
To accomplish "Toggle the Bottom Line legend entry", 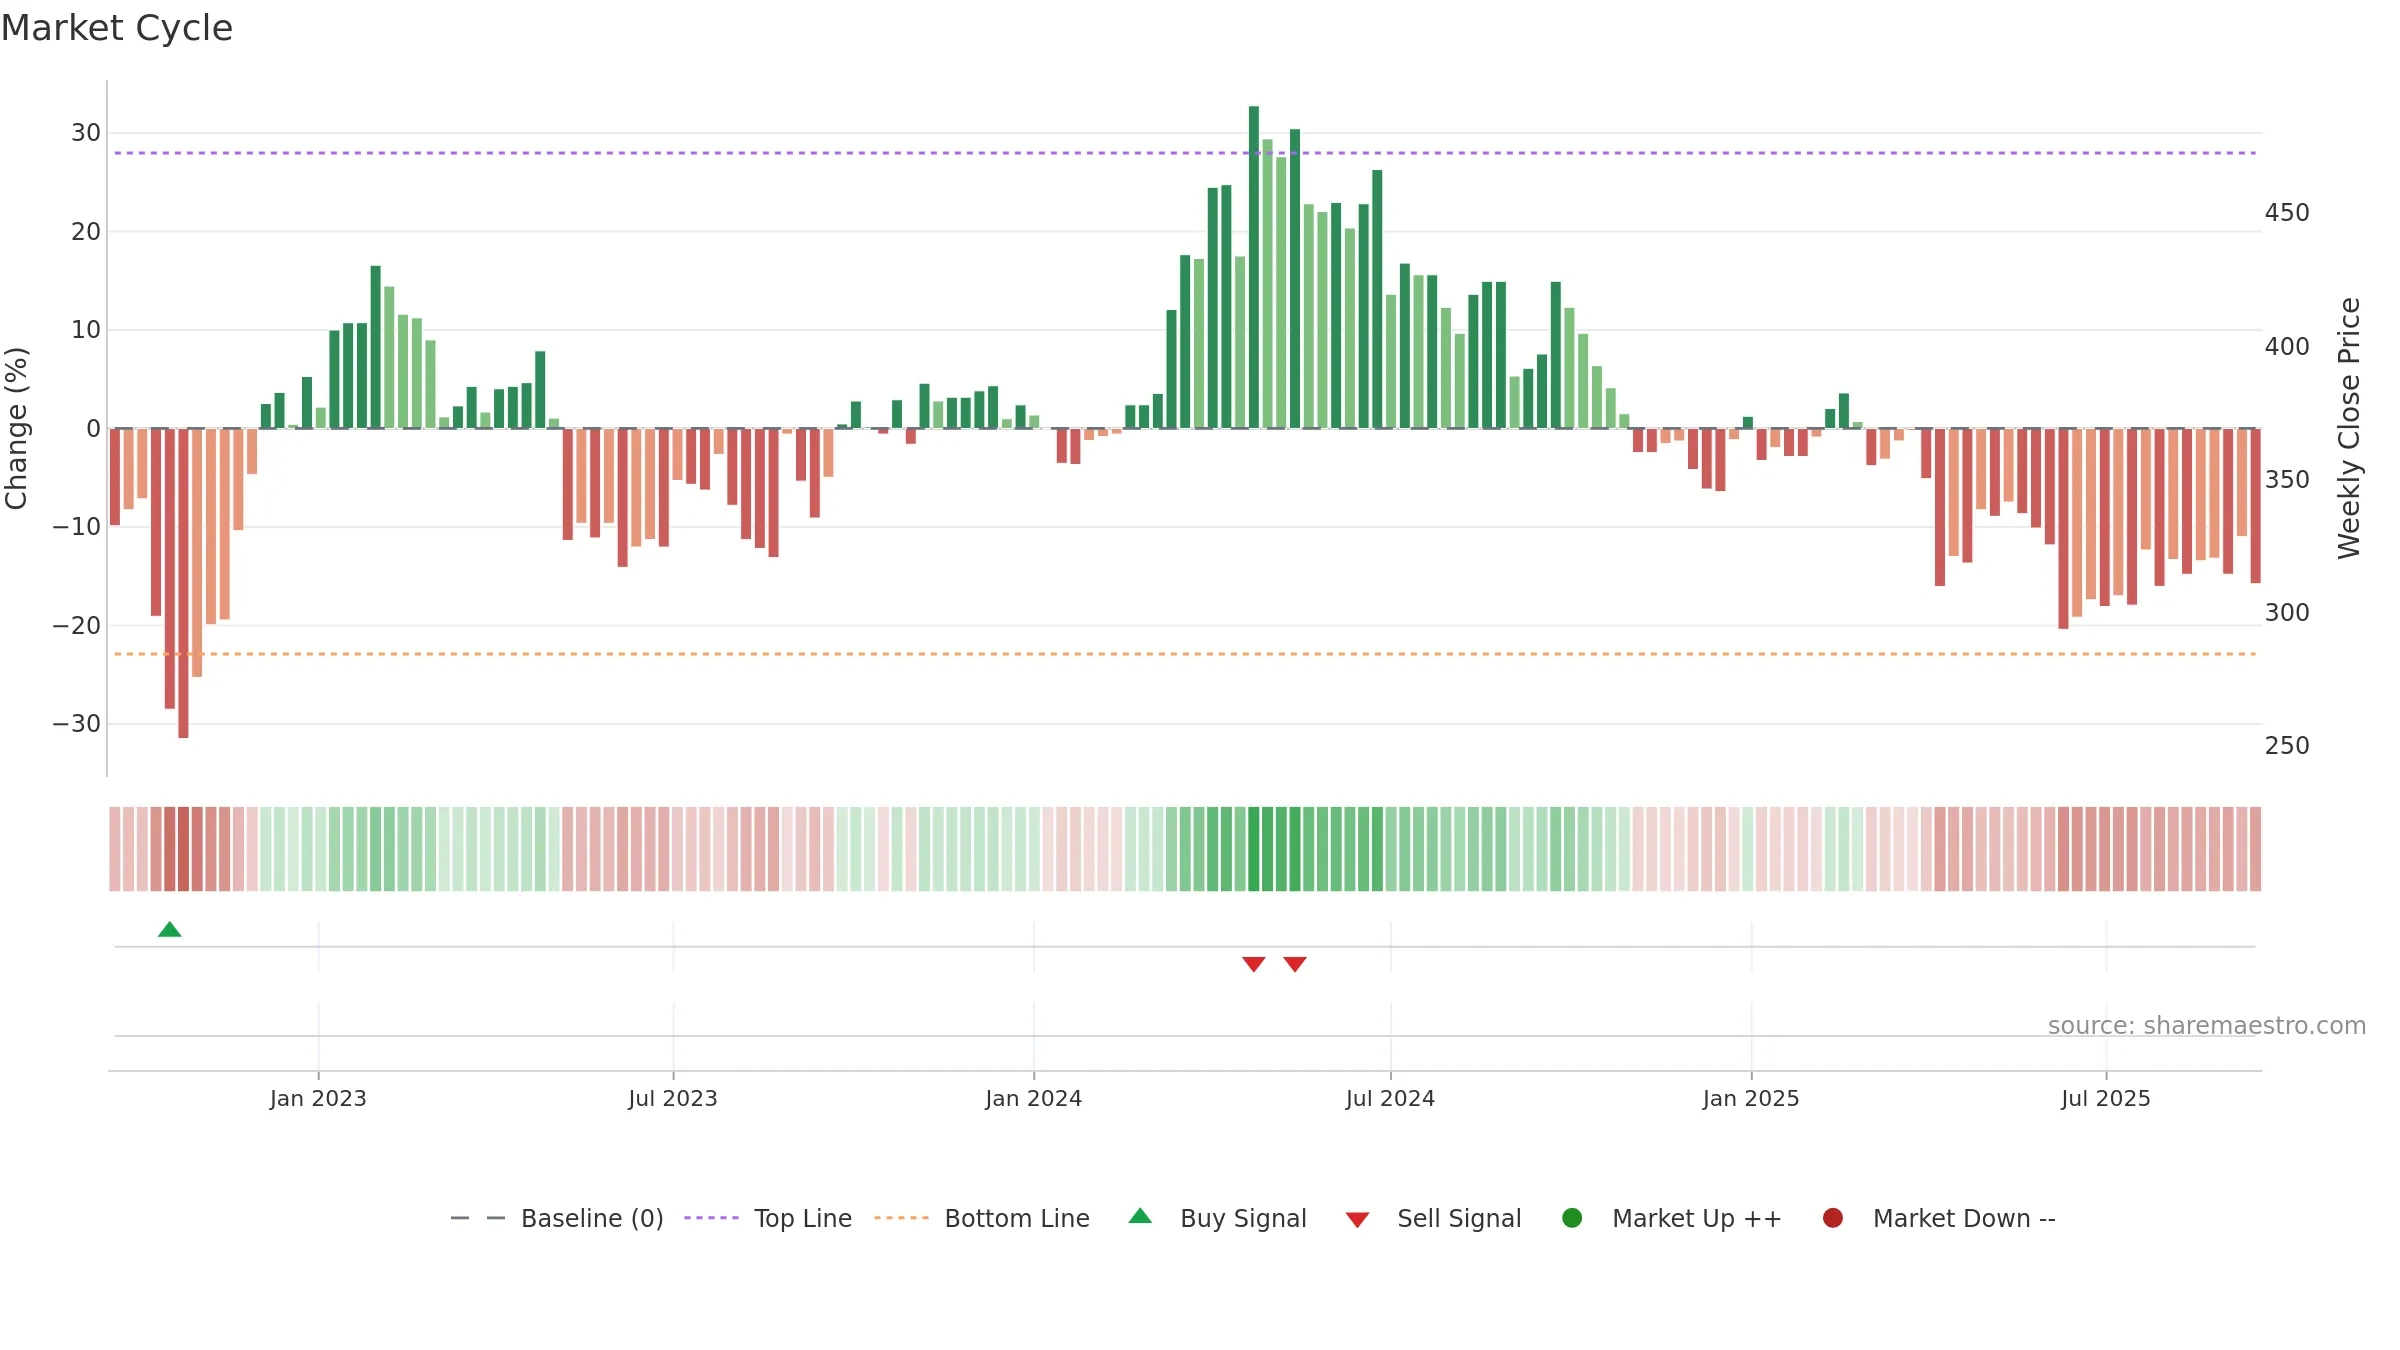I will click(982, 1218).
